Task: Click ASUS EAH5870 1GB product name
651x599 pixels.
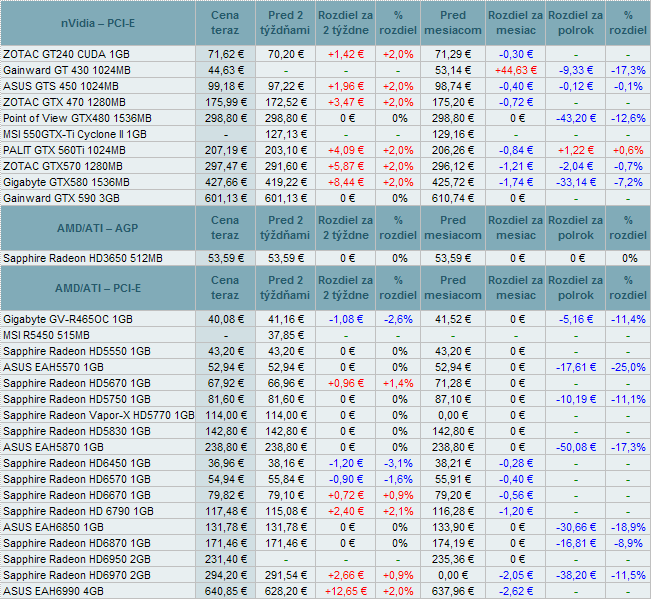Action: 54,447
